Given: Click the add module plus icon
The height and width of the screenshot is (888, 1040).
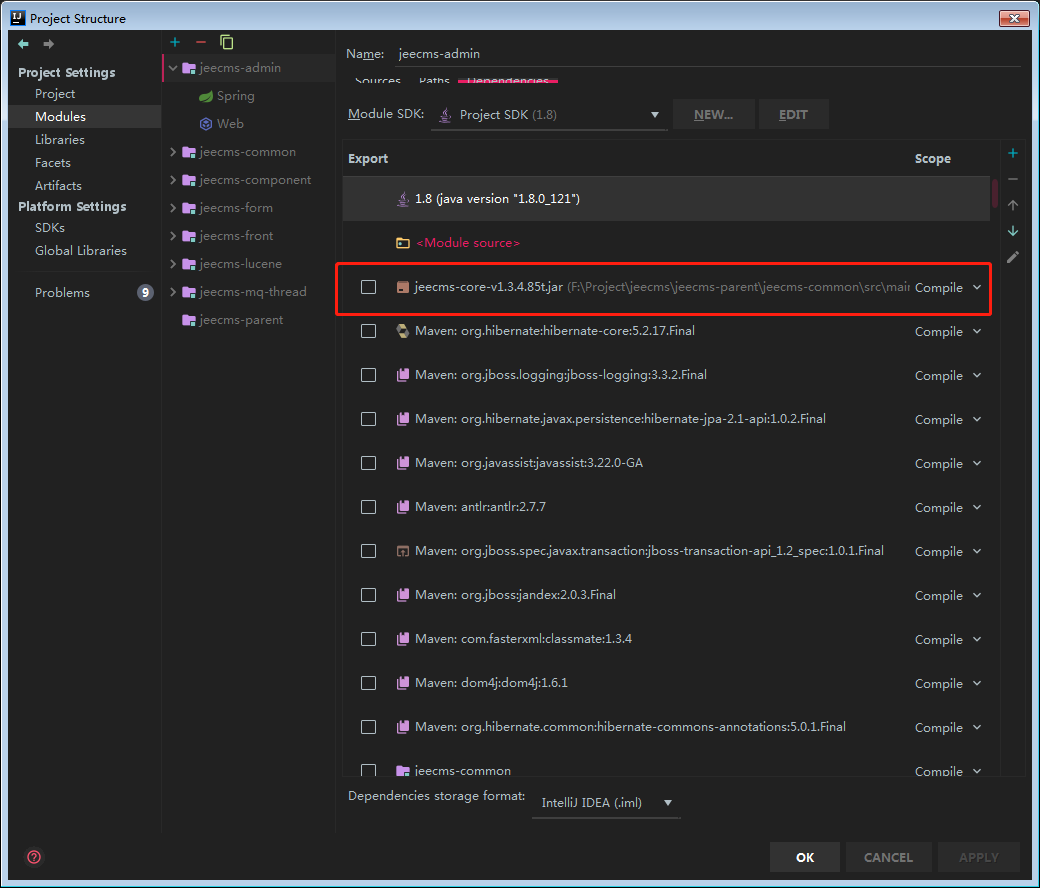Looking at the screenshot, I should pos(175,42).
